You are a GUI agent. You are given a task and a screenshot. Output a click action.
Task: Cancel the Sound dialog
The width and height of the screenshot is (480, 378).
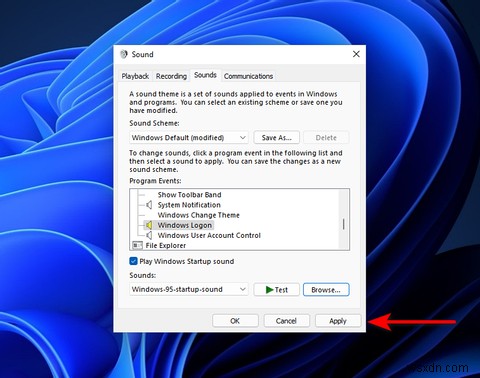pos(286,321)
